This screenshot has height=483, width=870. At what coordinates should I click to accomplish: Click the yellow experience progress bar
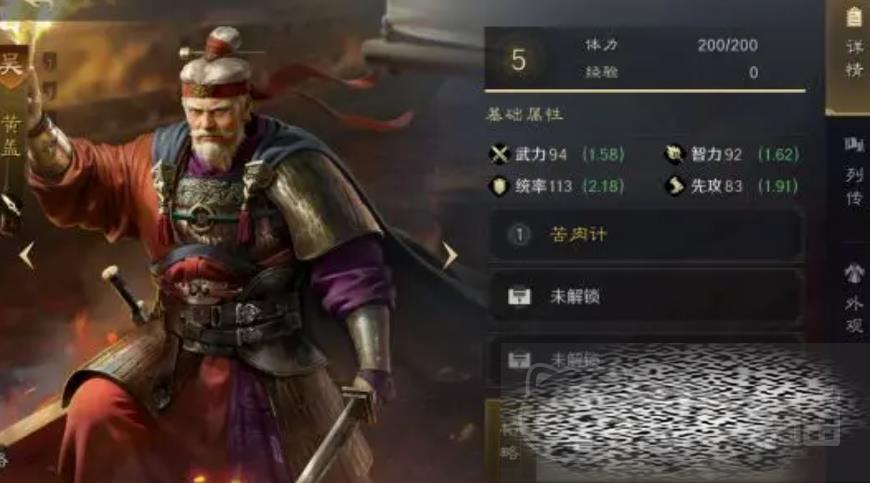[x=645, y=90]
